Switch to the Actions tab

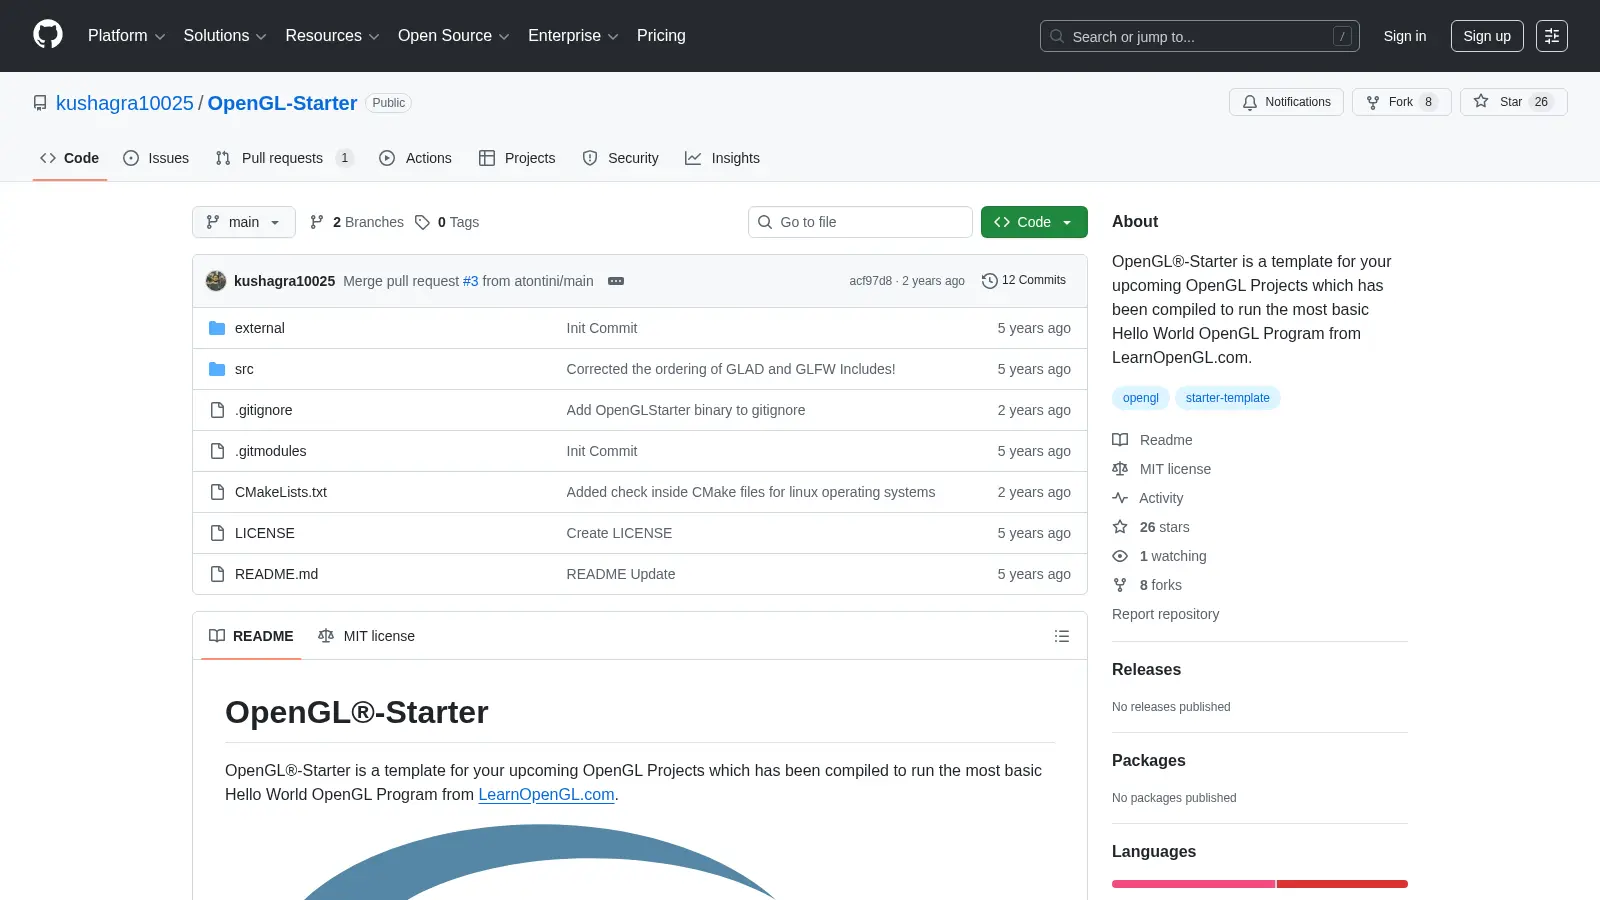(x=415, y=158)
